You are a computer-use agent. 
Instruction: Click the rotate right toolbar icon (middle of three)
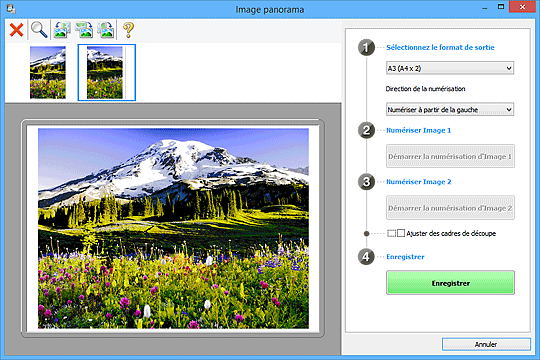pyautogui.click(x=84, y=30)
